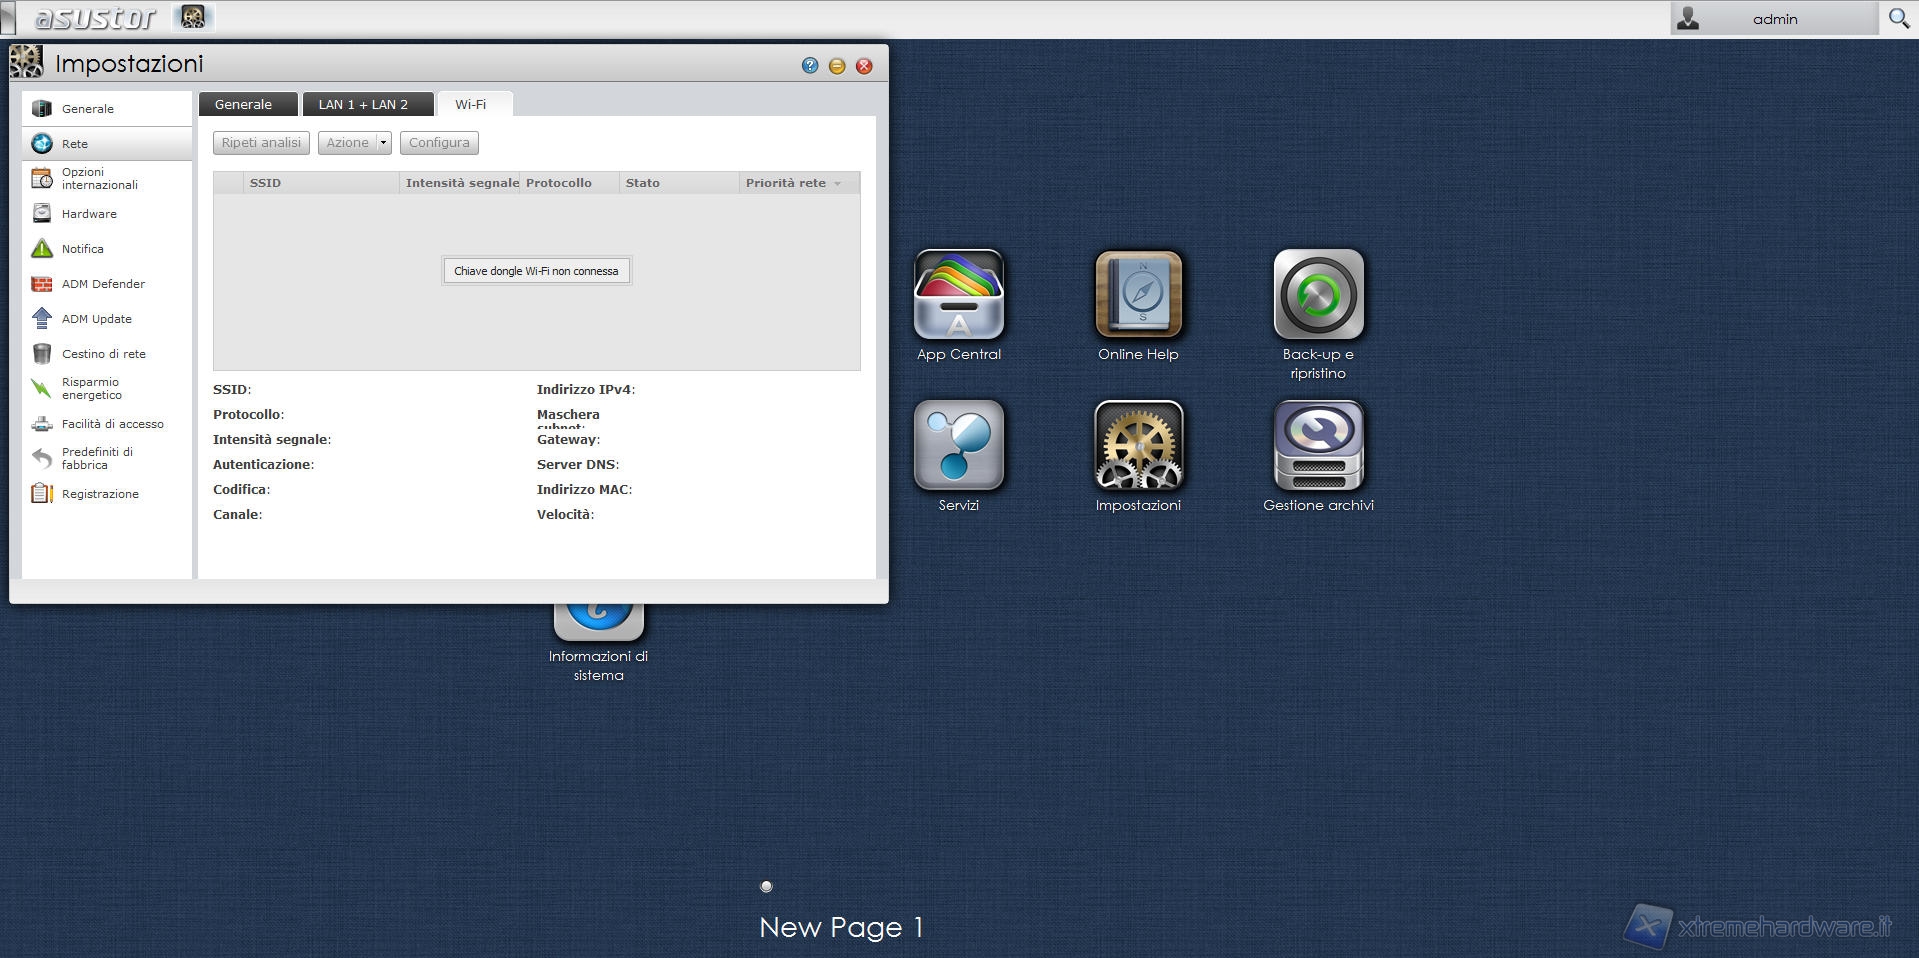Open the Online Help icon
The image size is (1919, 958).
click(x=1138, y=296)
